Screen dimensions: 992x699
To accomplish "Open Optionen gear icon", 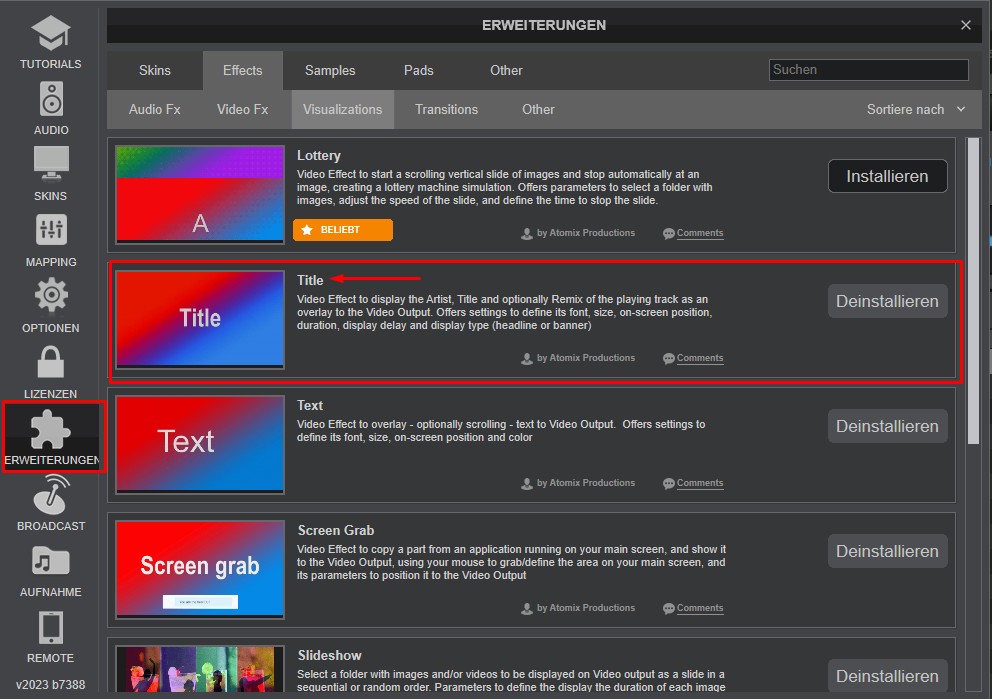I will [x=51, y=297].
